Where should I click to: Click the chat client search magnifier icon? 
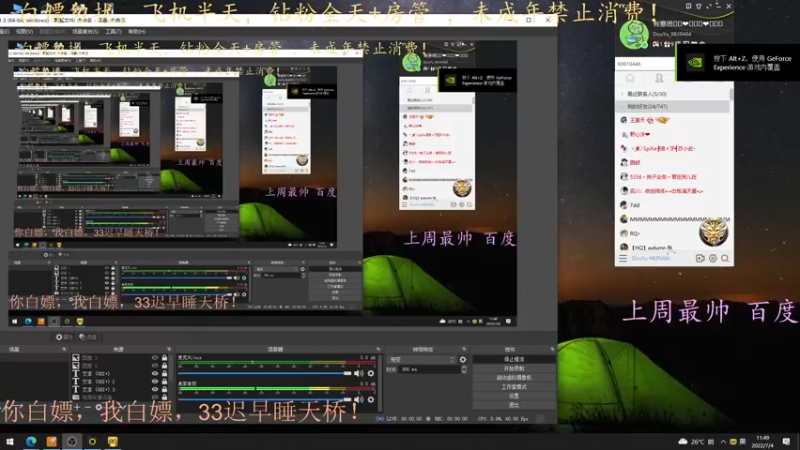point(725,259)
